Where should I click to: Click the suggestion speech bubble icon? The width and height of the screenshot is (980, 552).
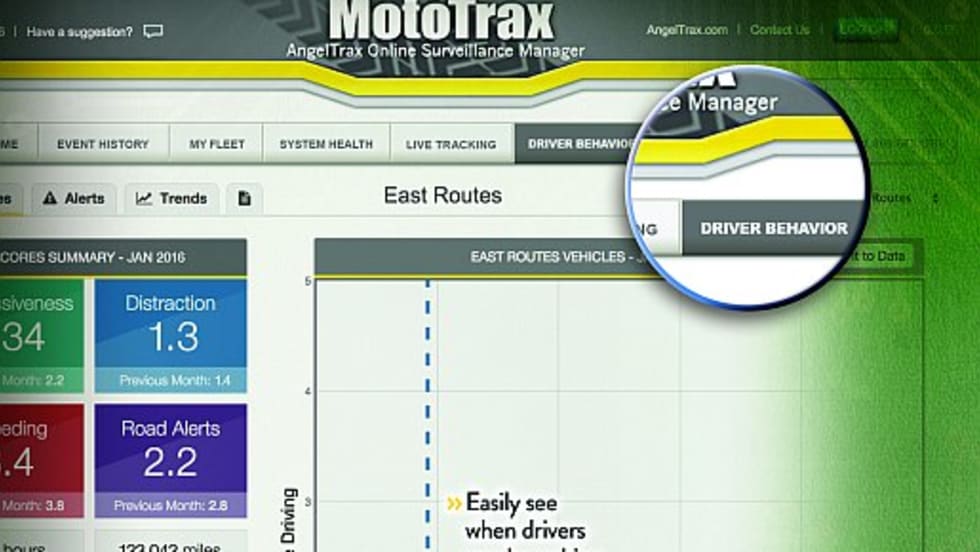[x=153, y=31]
